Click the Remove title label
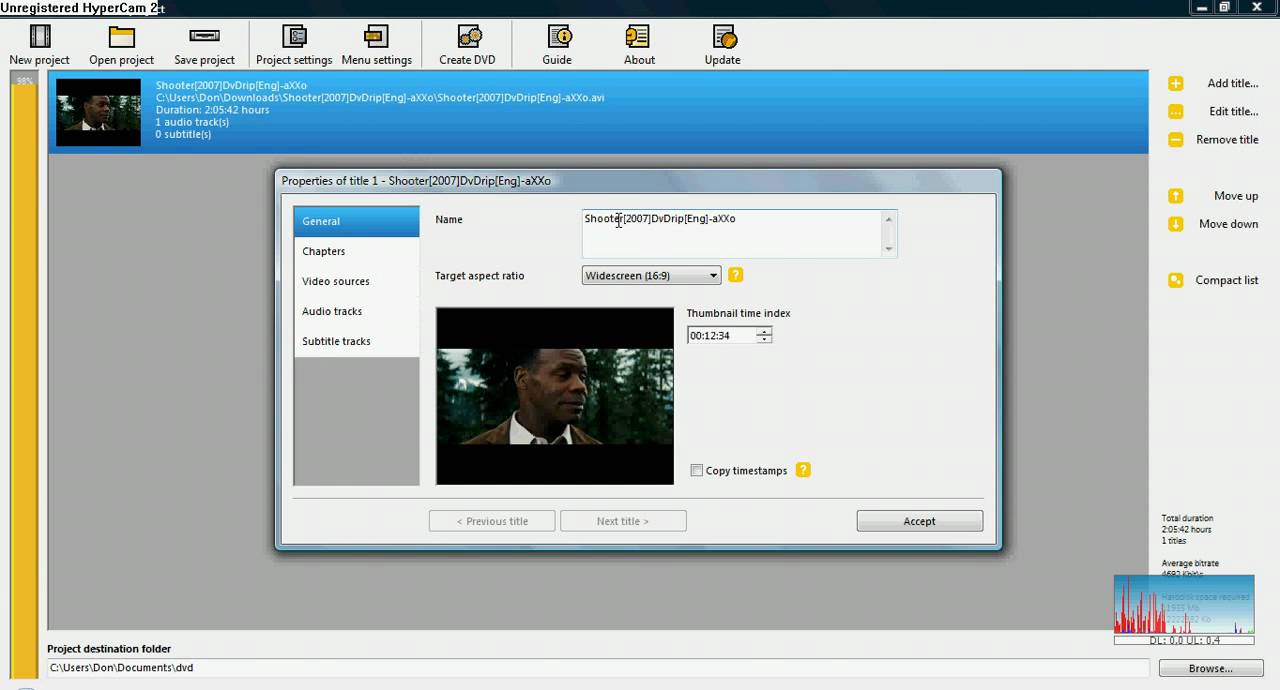Viewport: 1280px width, 690px height. point(1227,140)
